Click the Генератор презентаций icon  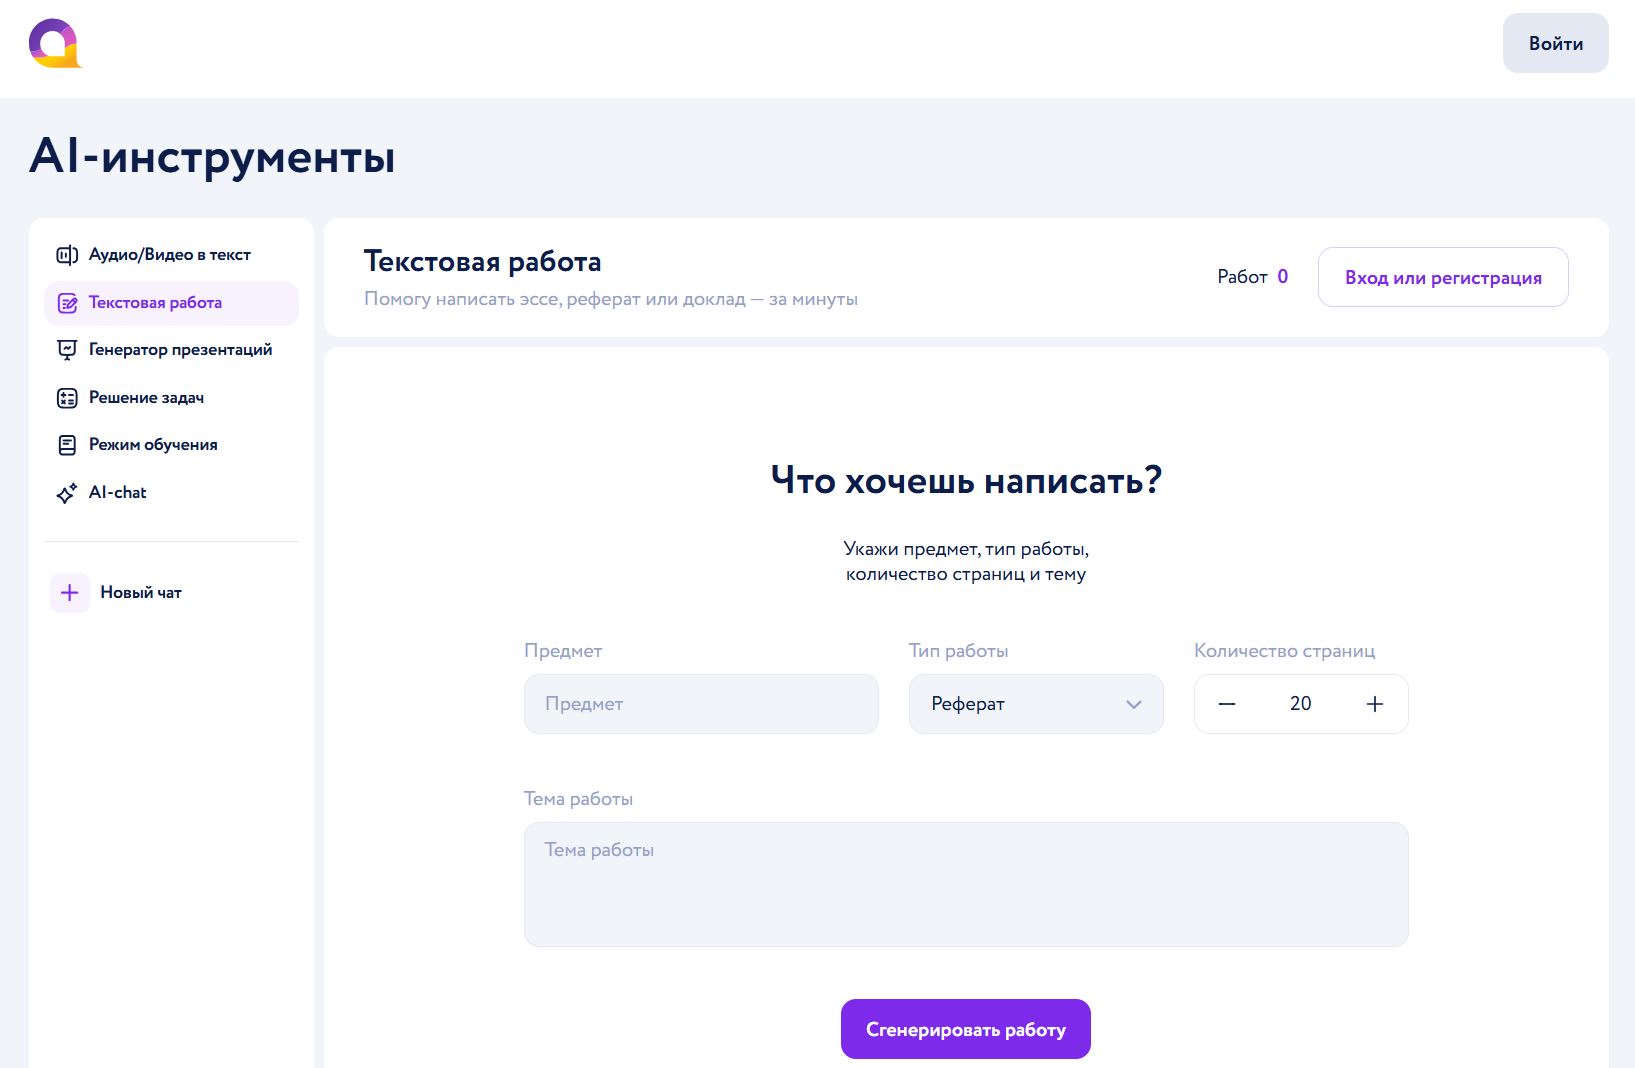point(67,350)
